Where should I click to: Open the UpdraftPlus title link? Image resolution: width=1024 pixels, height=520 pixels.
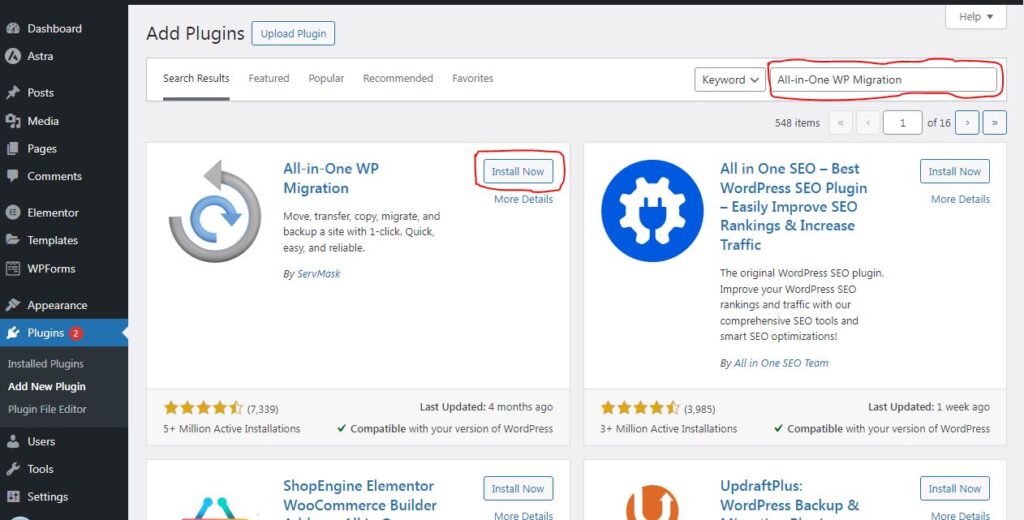click(x=790, y=502)
